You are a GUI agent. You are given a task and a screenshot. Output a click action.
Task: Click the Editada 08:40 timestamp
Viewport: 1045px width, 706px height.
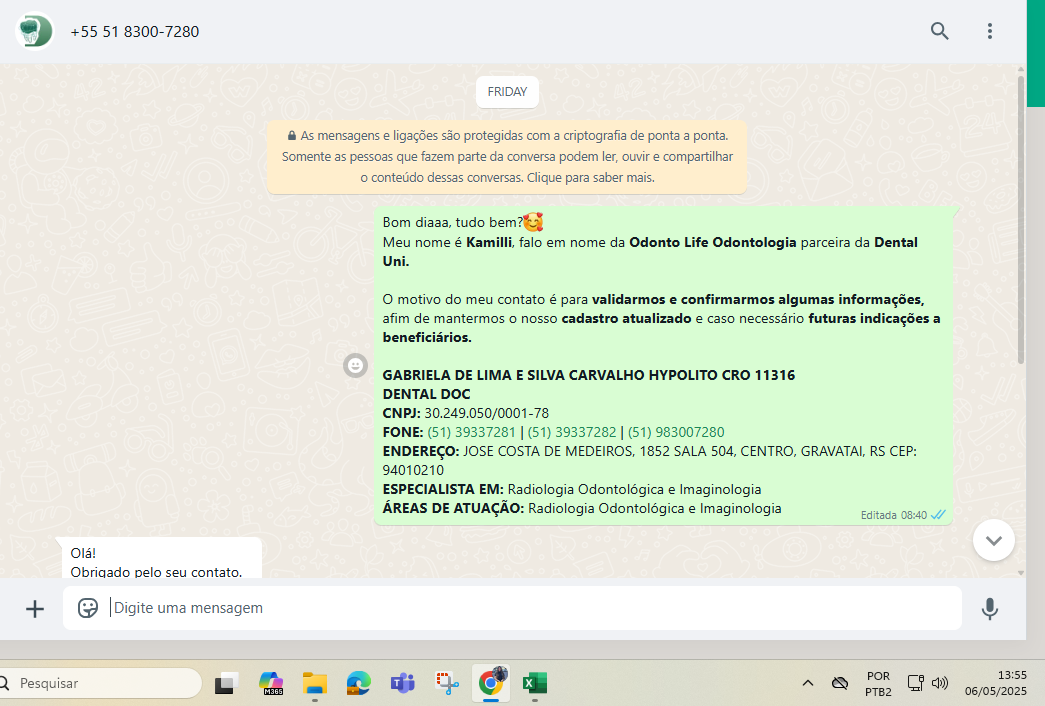click(893, 515)
